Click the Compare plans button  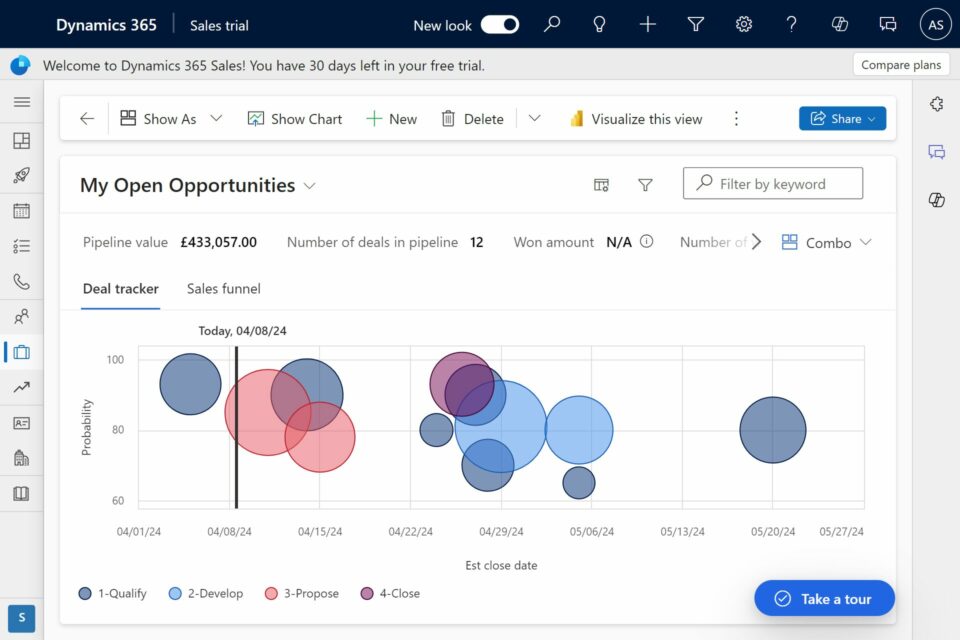coord(900,65)
